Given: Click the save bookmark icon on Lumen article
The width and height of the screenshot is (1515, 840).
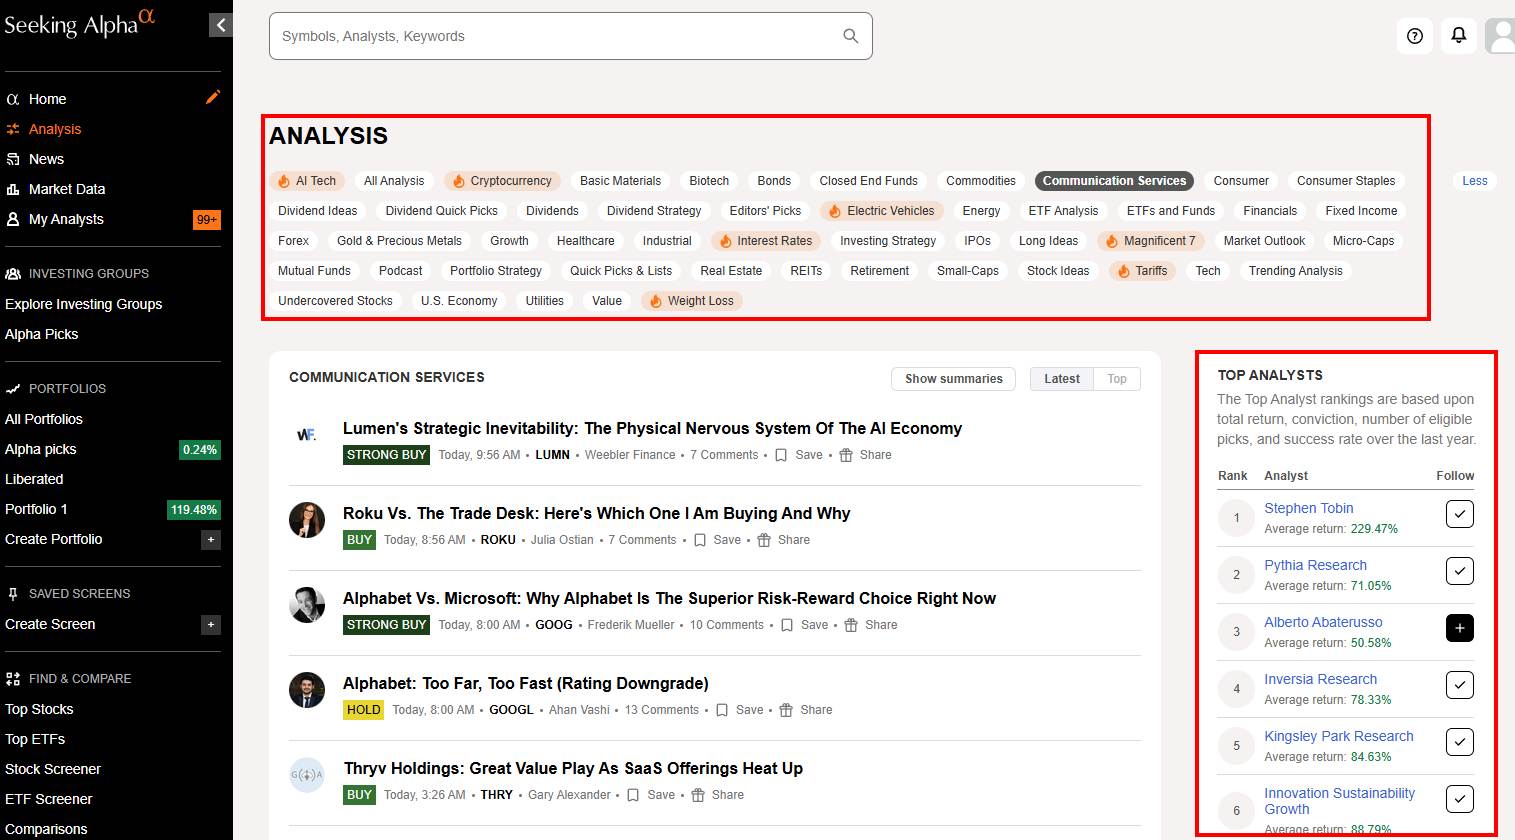Looking at the screenshot, I should [x=781, y=455].
